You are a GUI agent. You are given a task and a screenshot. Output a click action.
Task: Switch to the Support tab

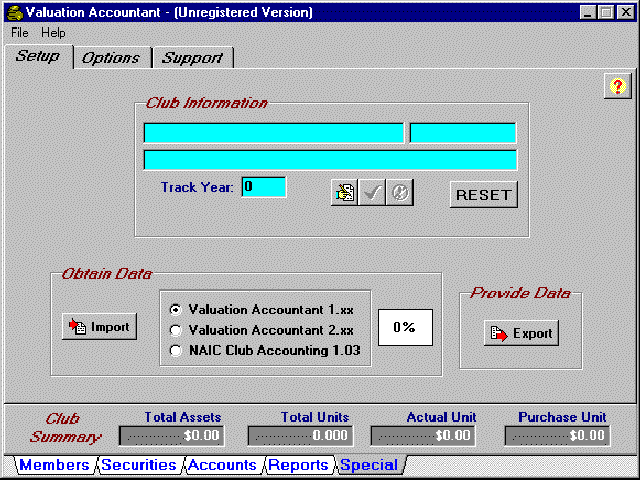pos(192,58)
